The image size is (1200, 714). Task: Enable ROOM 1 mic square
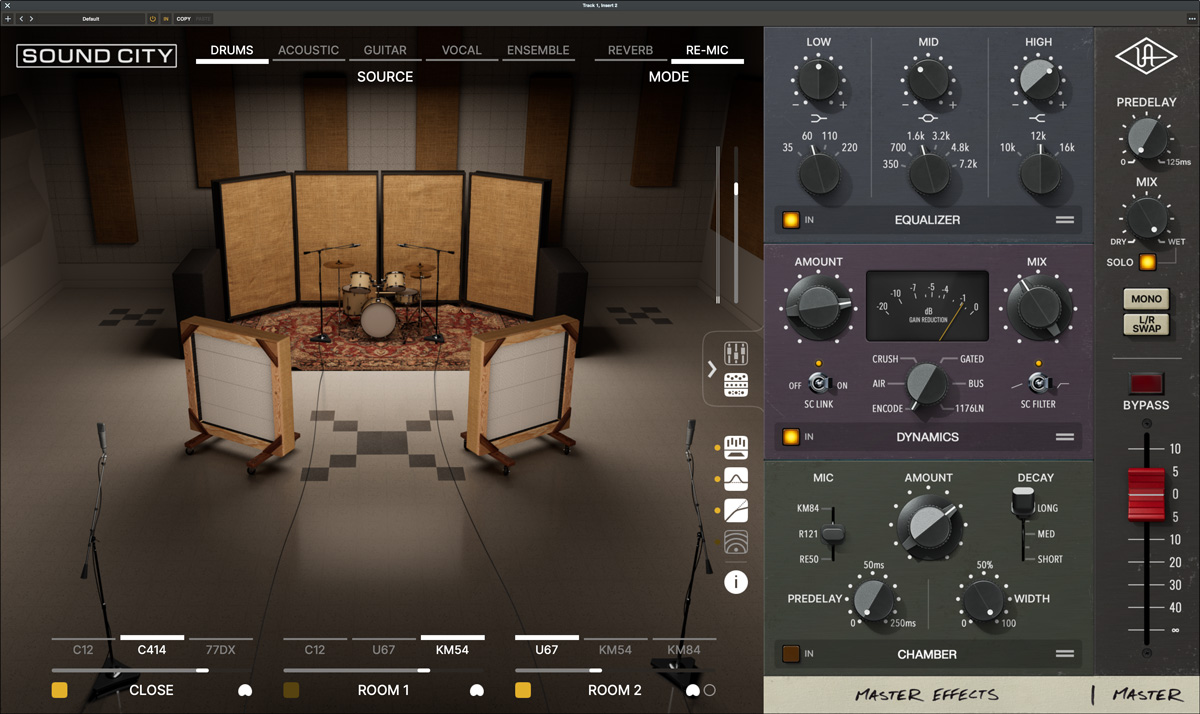tap(291, 690)
